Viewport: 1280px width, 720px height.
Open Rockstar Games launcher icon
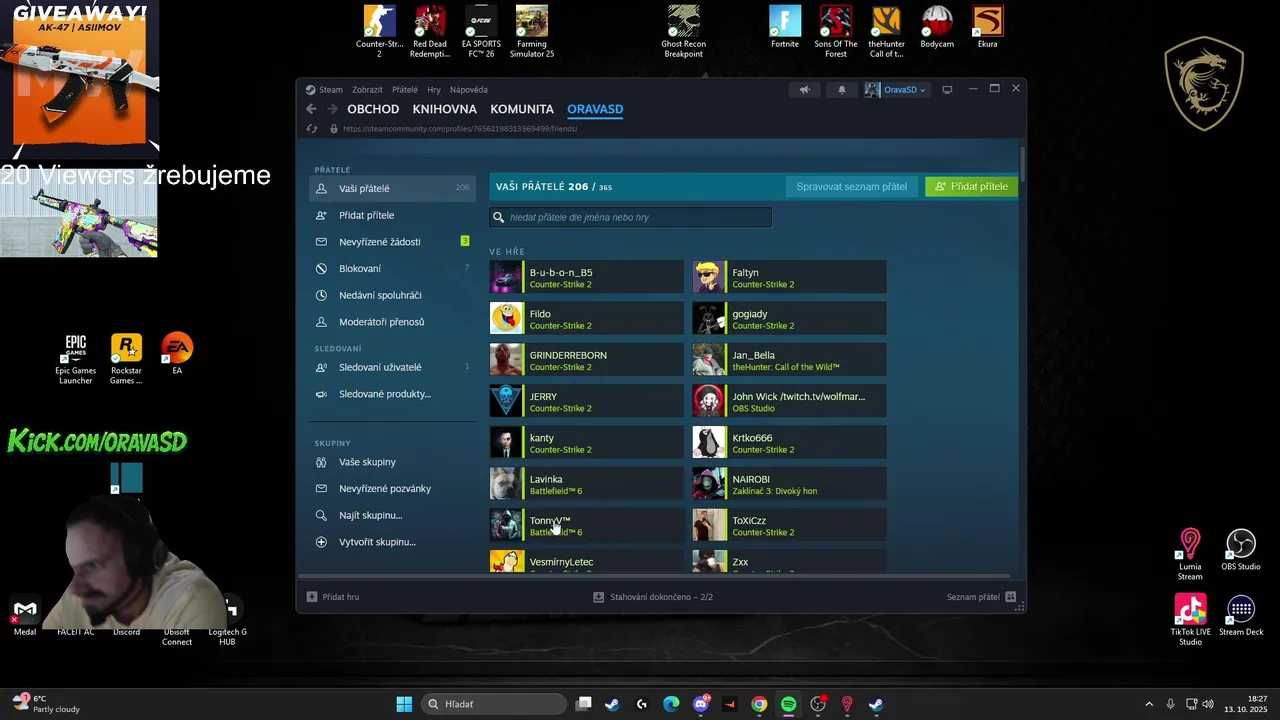[126, 359]
